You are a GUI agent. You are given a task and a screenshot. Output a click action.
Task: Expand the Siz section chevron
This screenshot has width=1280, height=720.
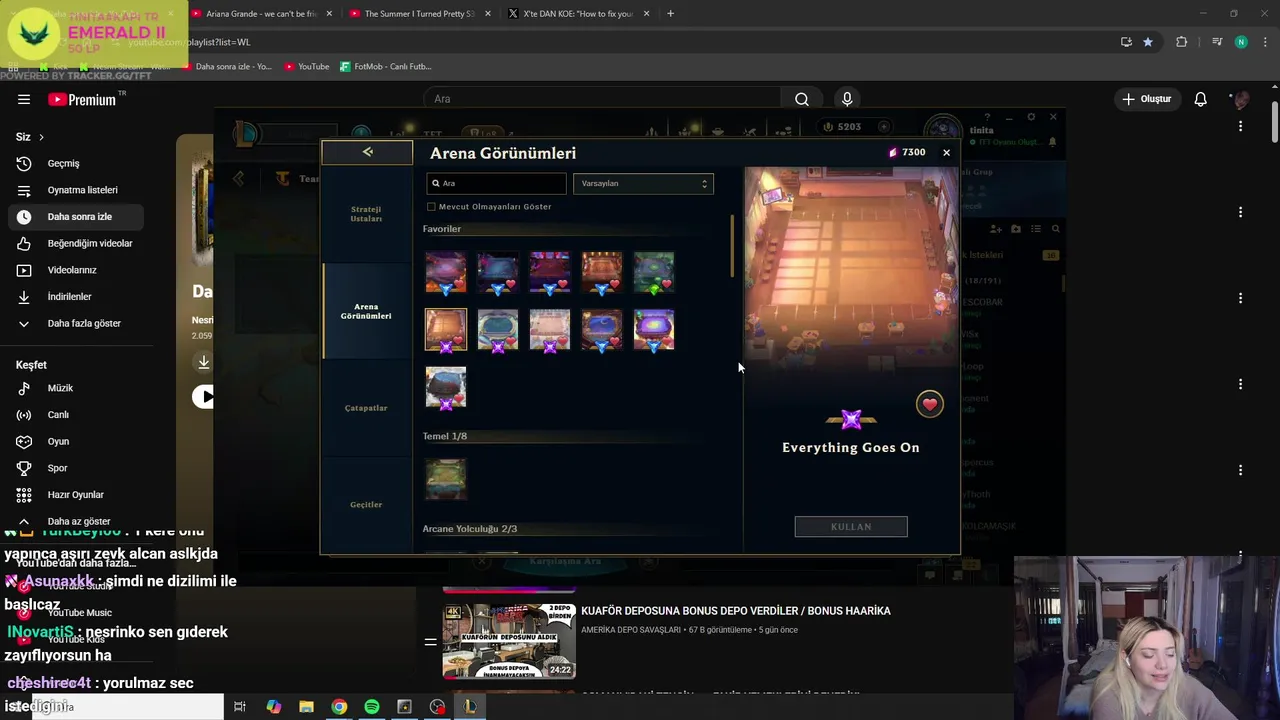pyautogui.click(x=41, y=137)
